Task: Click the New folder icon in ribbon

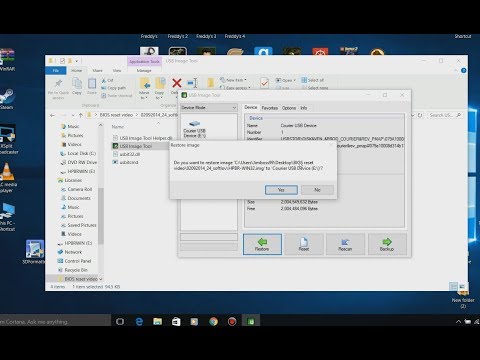Action: click(x=211, y=83)
